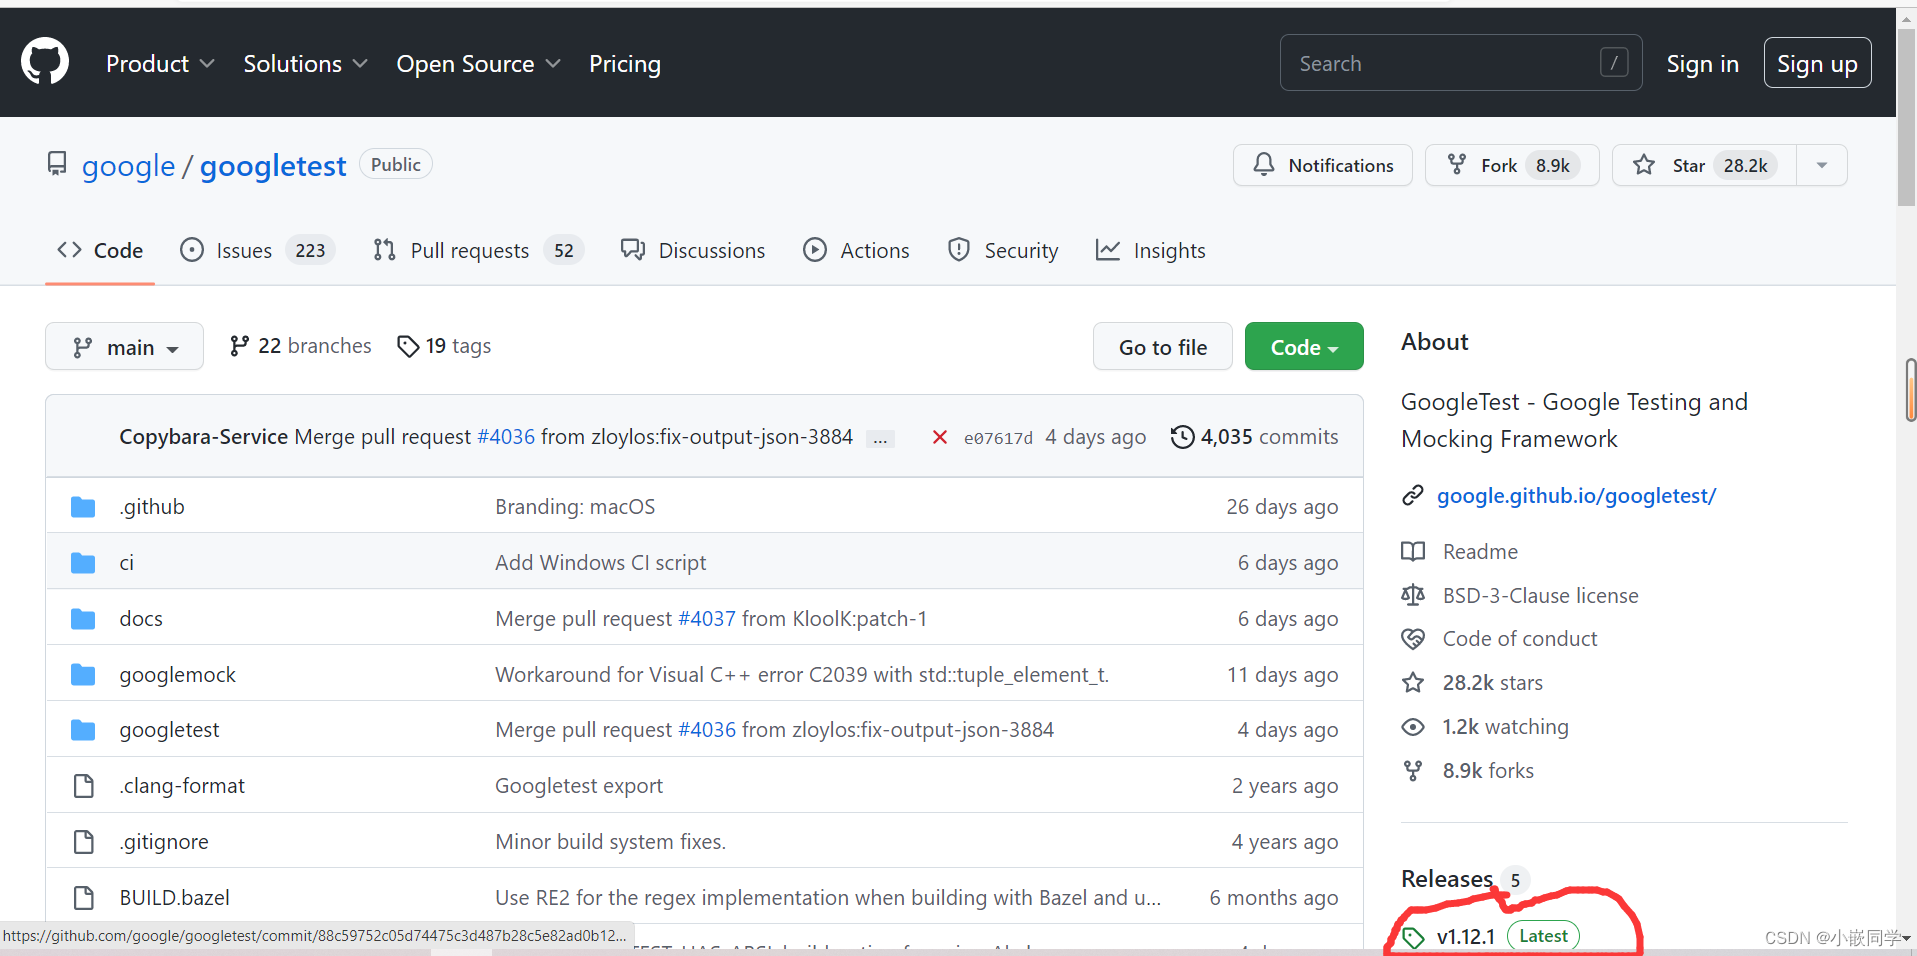
Task: Click the .clang-format file icon
Action: coord(84,786)
